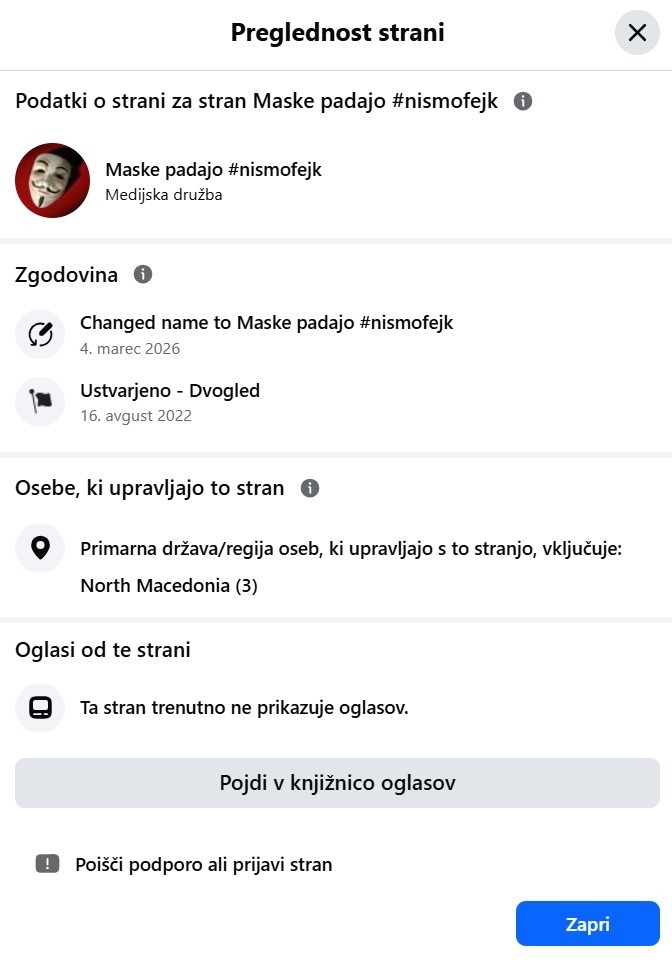This screenshot has height=960, width=672.
Task: Click the page name Maske padajo #nismofejk
Action: tap(211, 169)
